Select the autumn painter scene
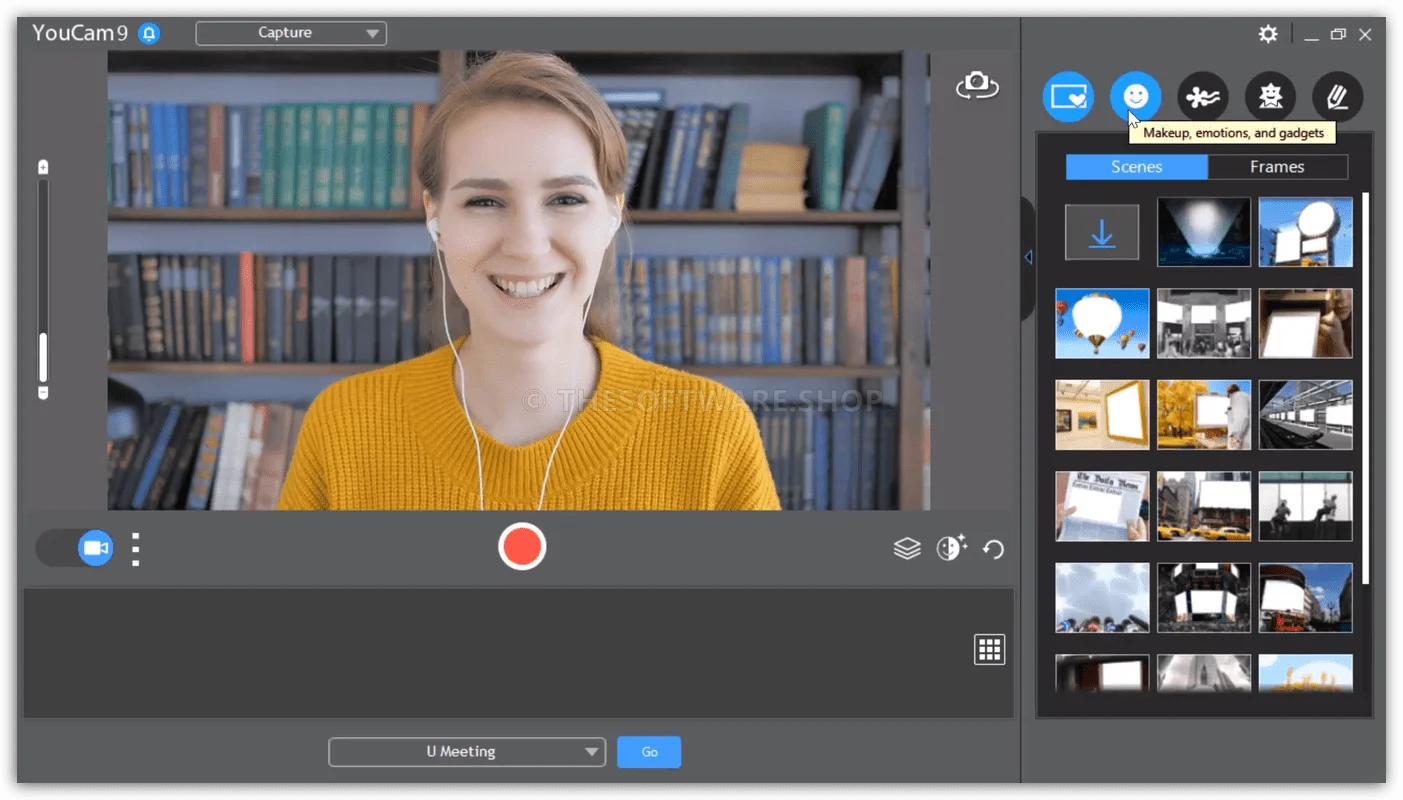 point(1204,415)
